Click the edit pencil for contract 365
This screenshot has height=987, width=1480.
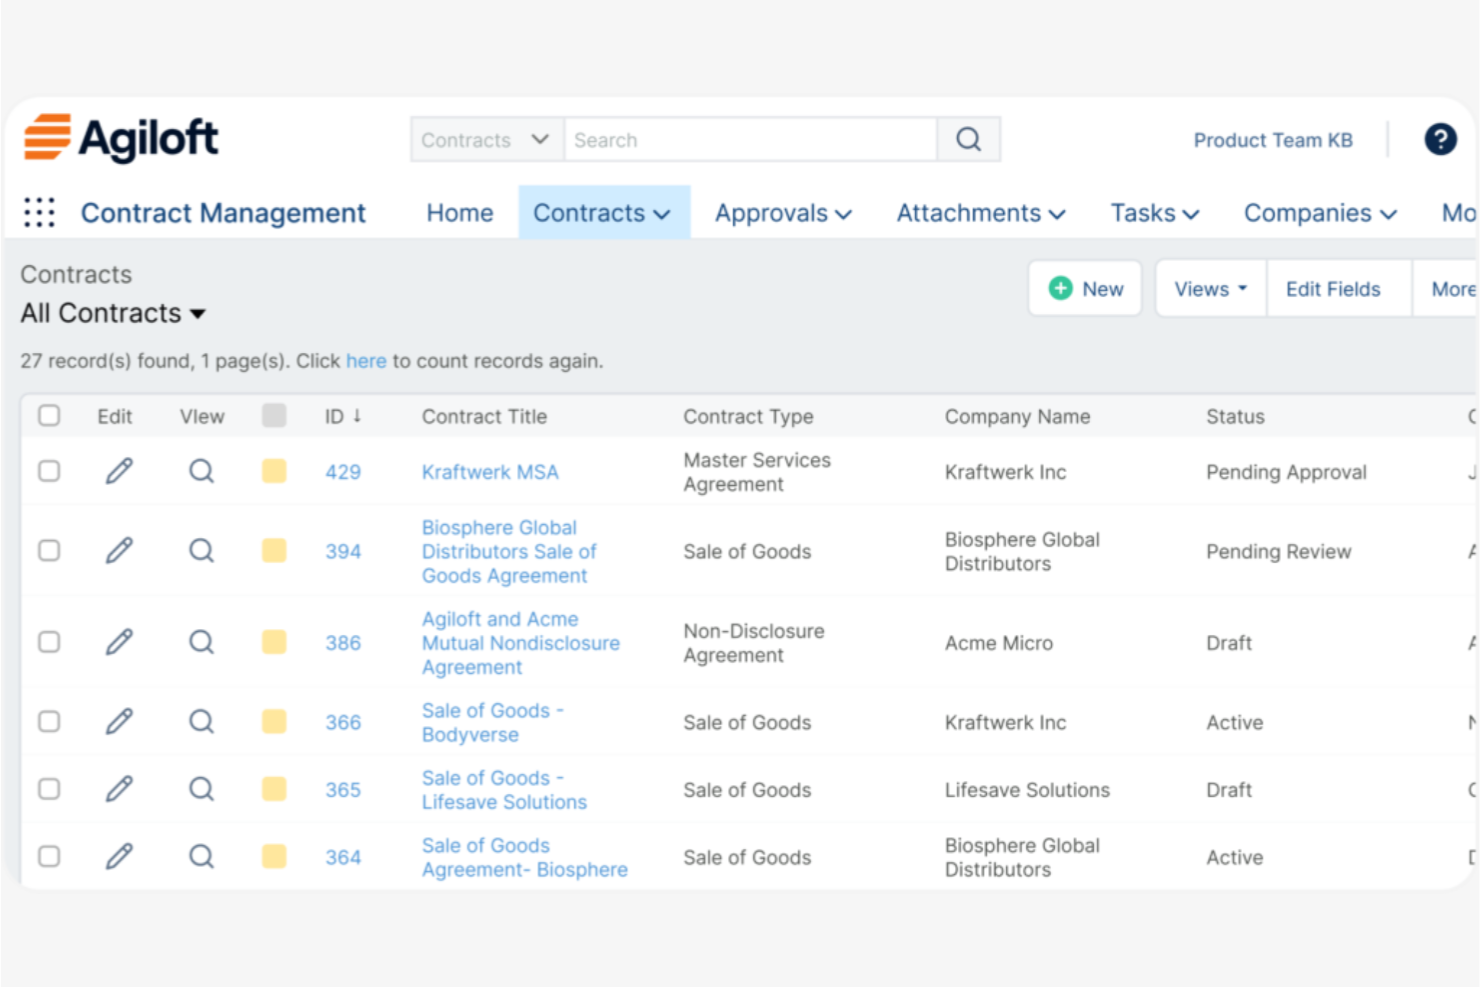[119, 789]
